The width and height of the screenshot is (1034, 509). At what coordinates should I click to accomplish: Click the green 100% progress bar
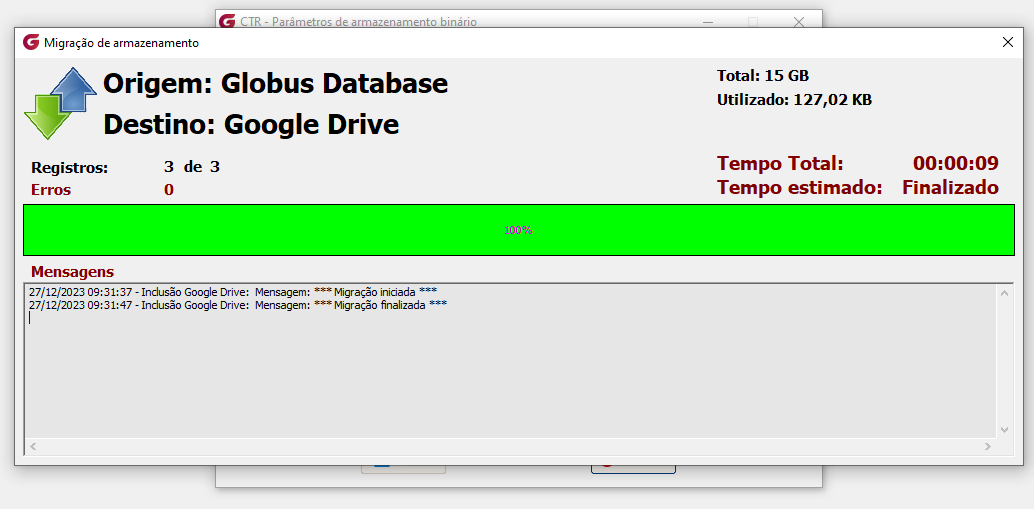point(518,230)
